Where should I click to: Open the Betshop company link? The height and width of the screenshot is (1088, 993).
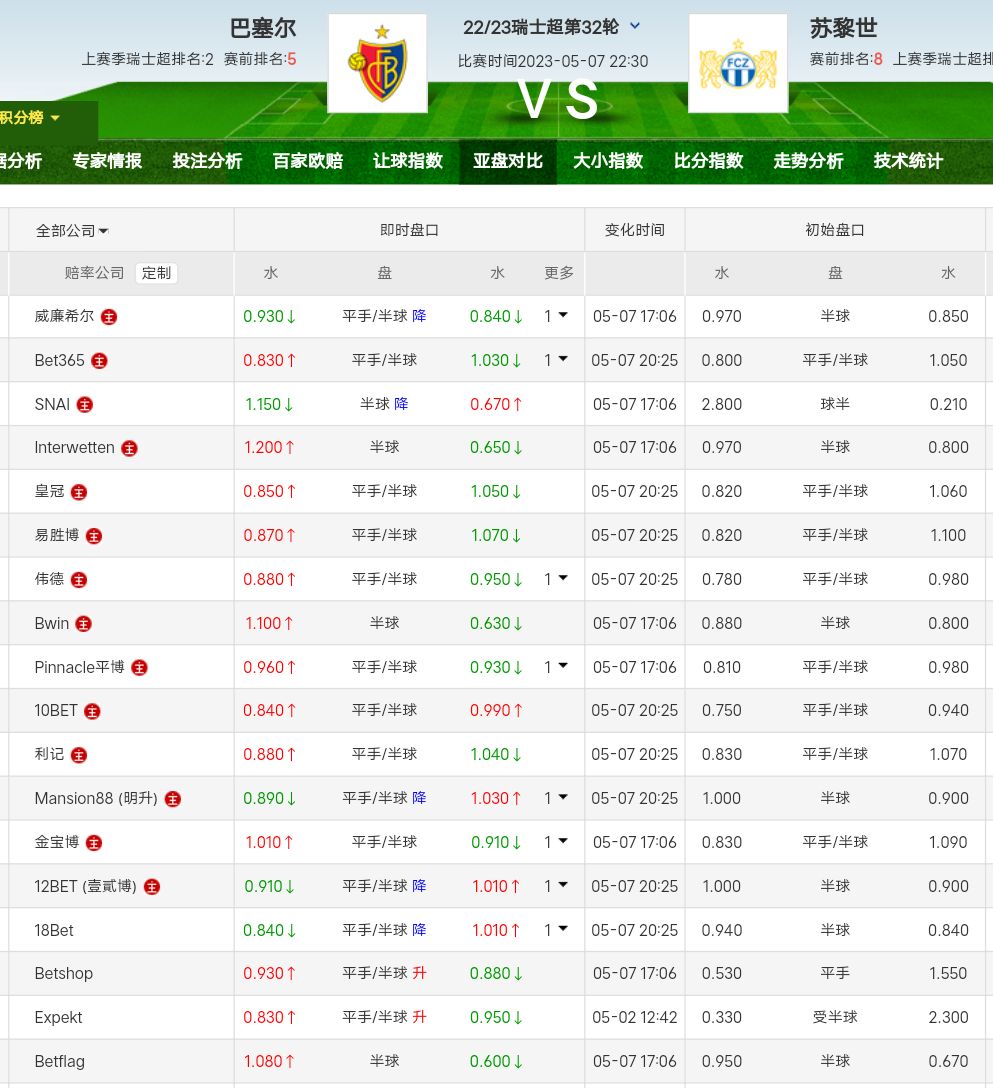(63, 974)
